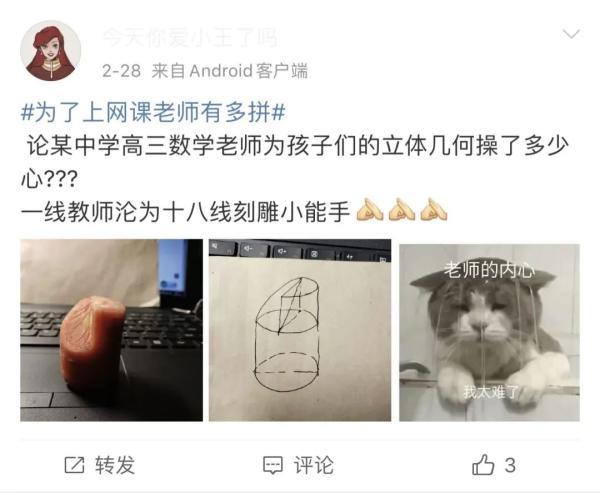
Task: Click the 转发 repost label
Action: click(x=115, y=465)
